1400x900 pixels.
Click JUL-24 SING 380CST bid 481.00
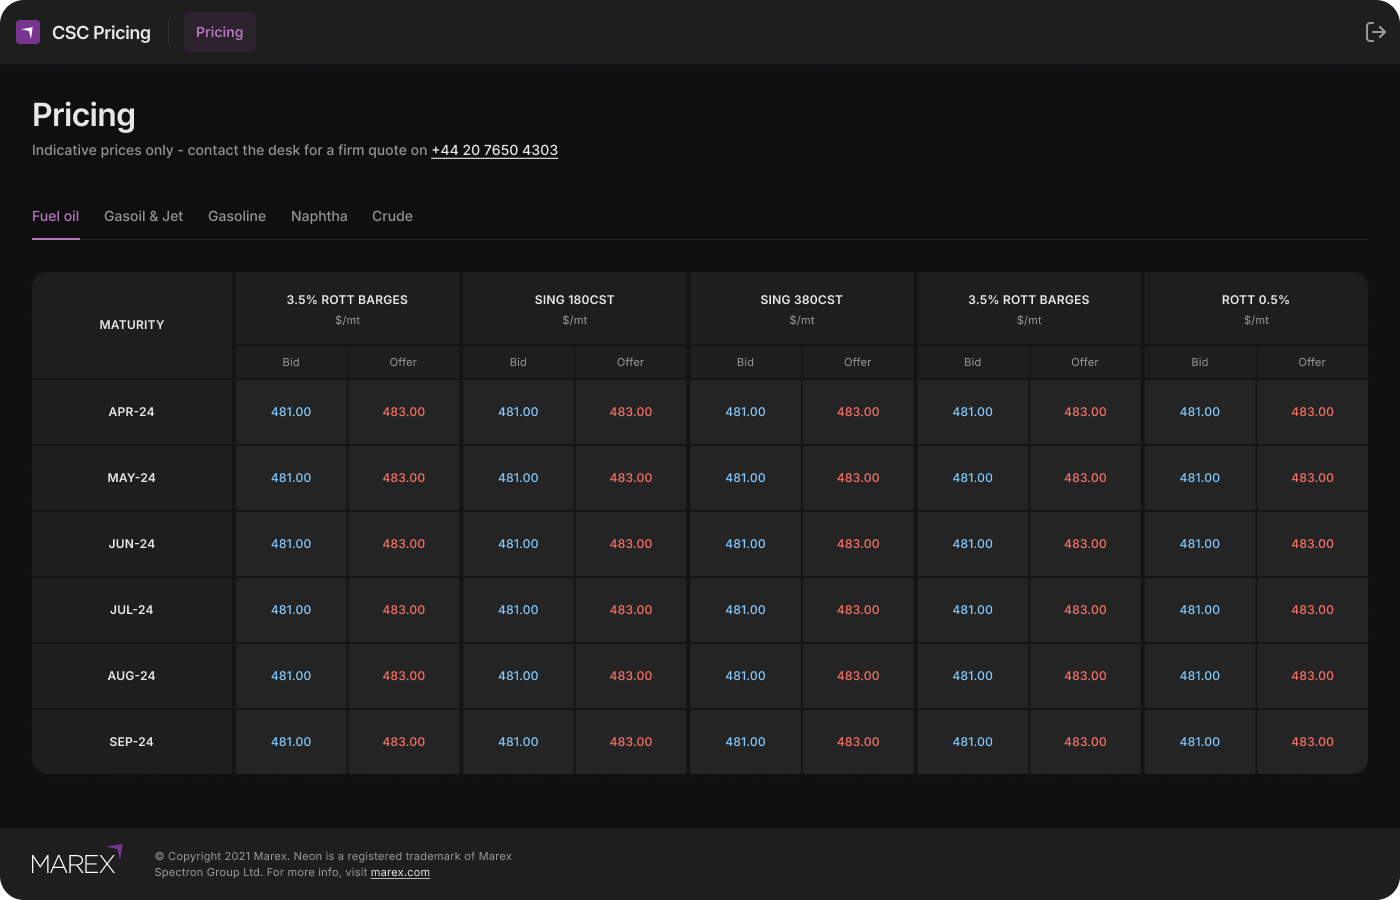[745, 610]
